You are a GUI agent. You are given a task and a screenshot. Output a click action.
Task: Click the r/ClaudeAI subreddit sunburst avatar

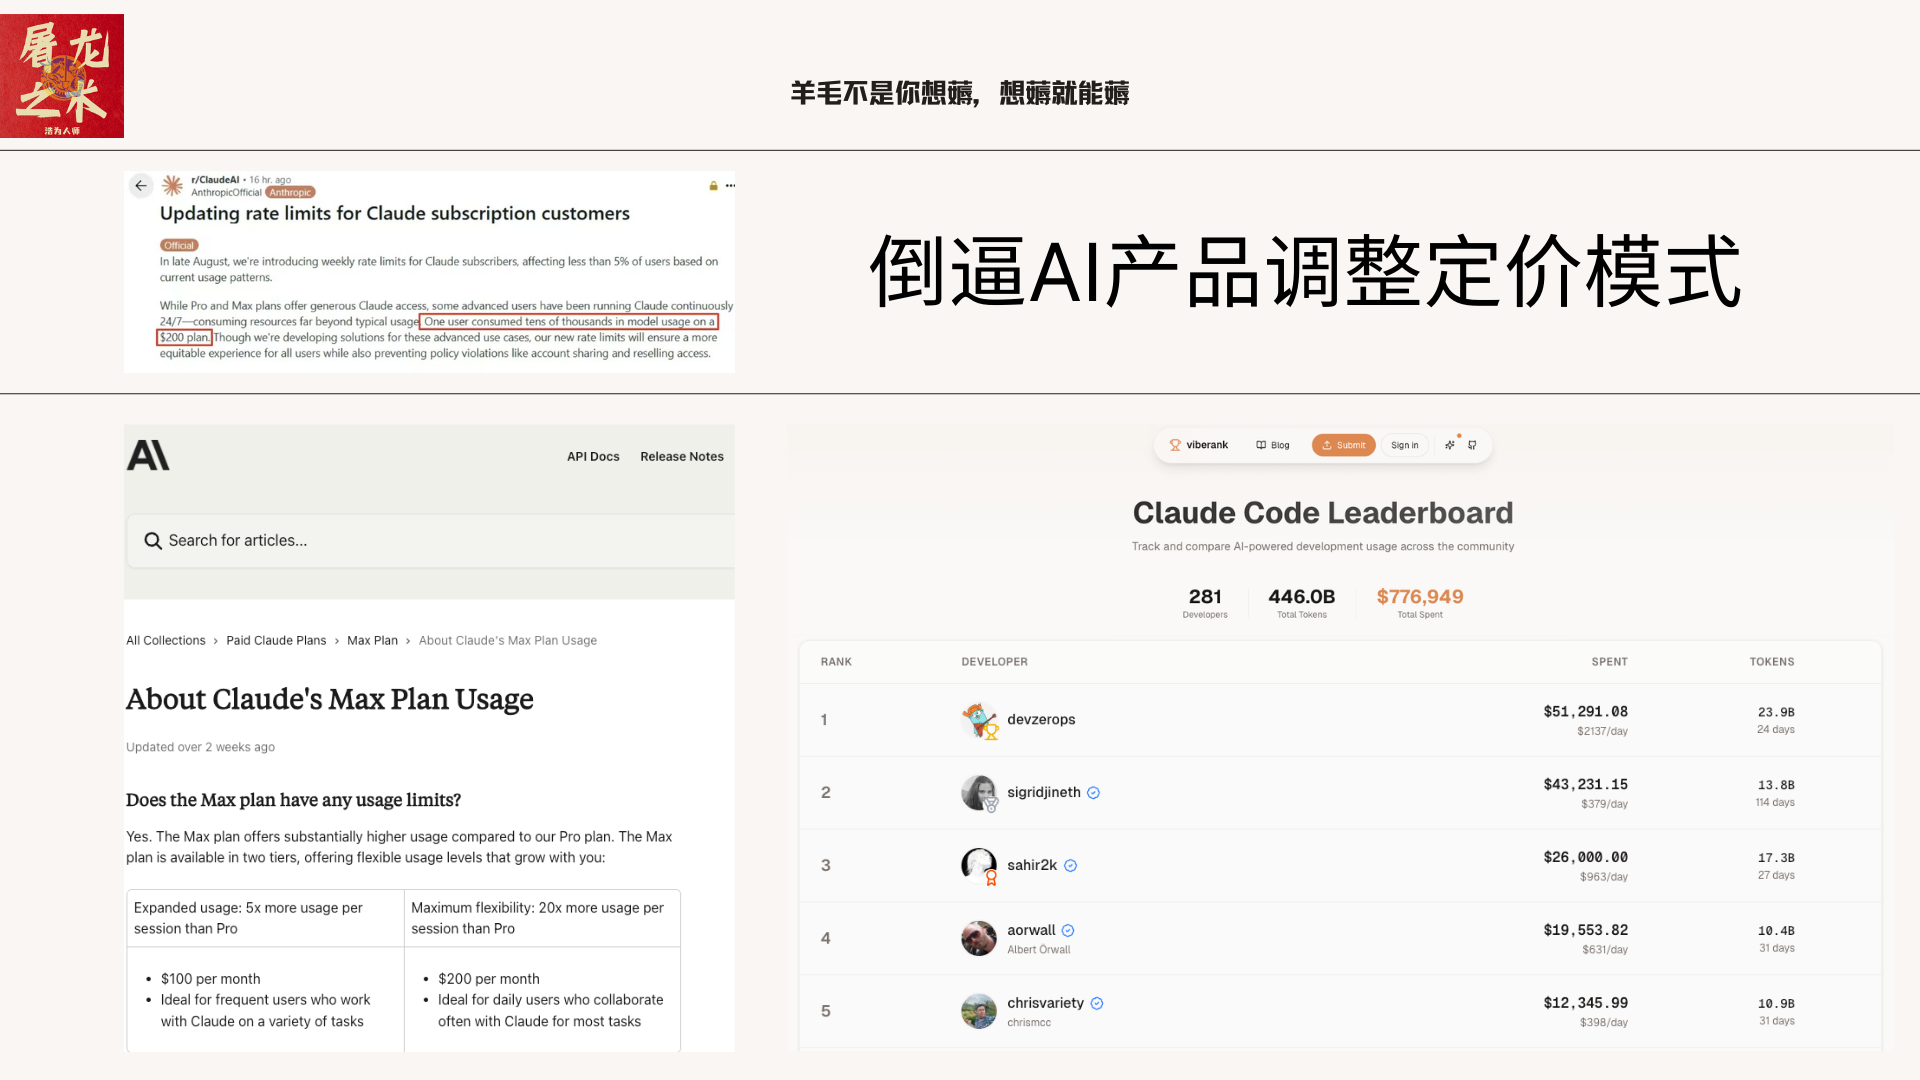(173, 186)
